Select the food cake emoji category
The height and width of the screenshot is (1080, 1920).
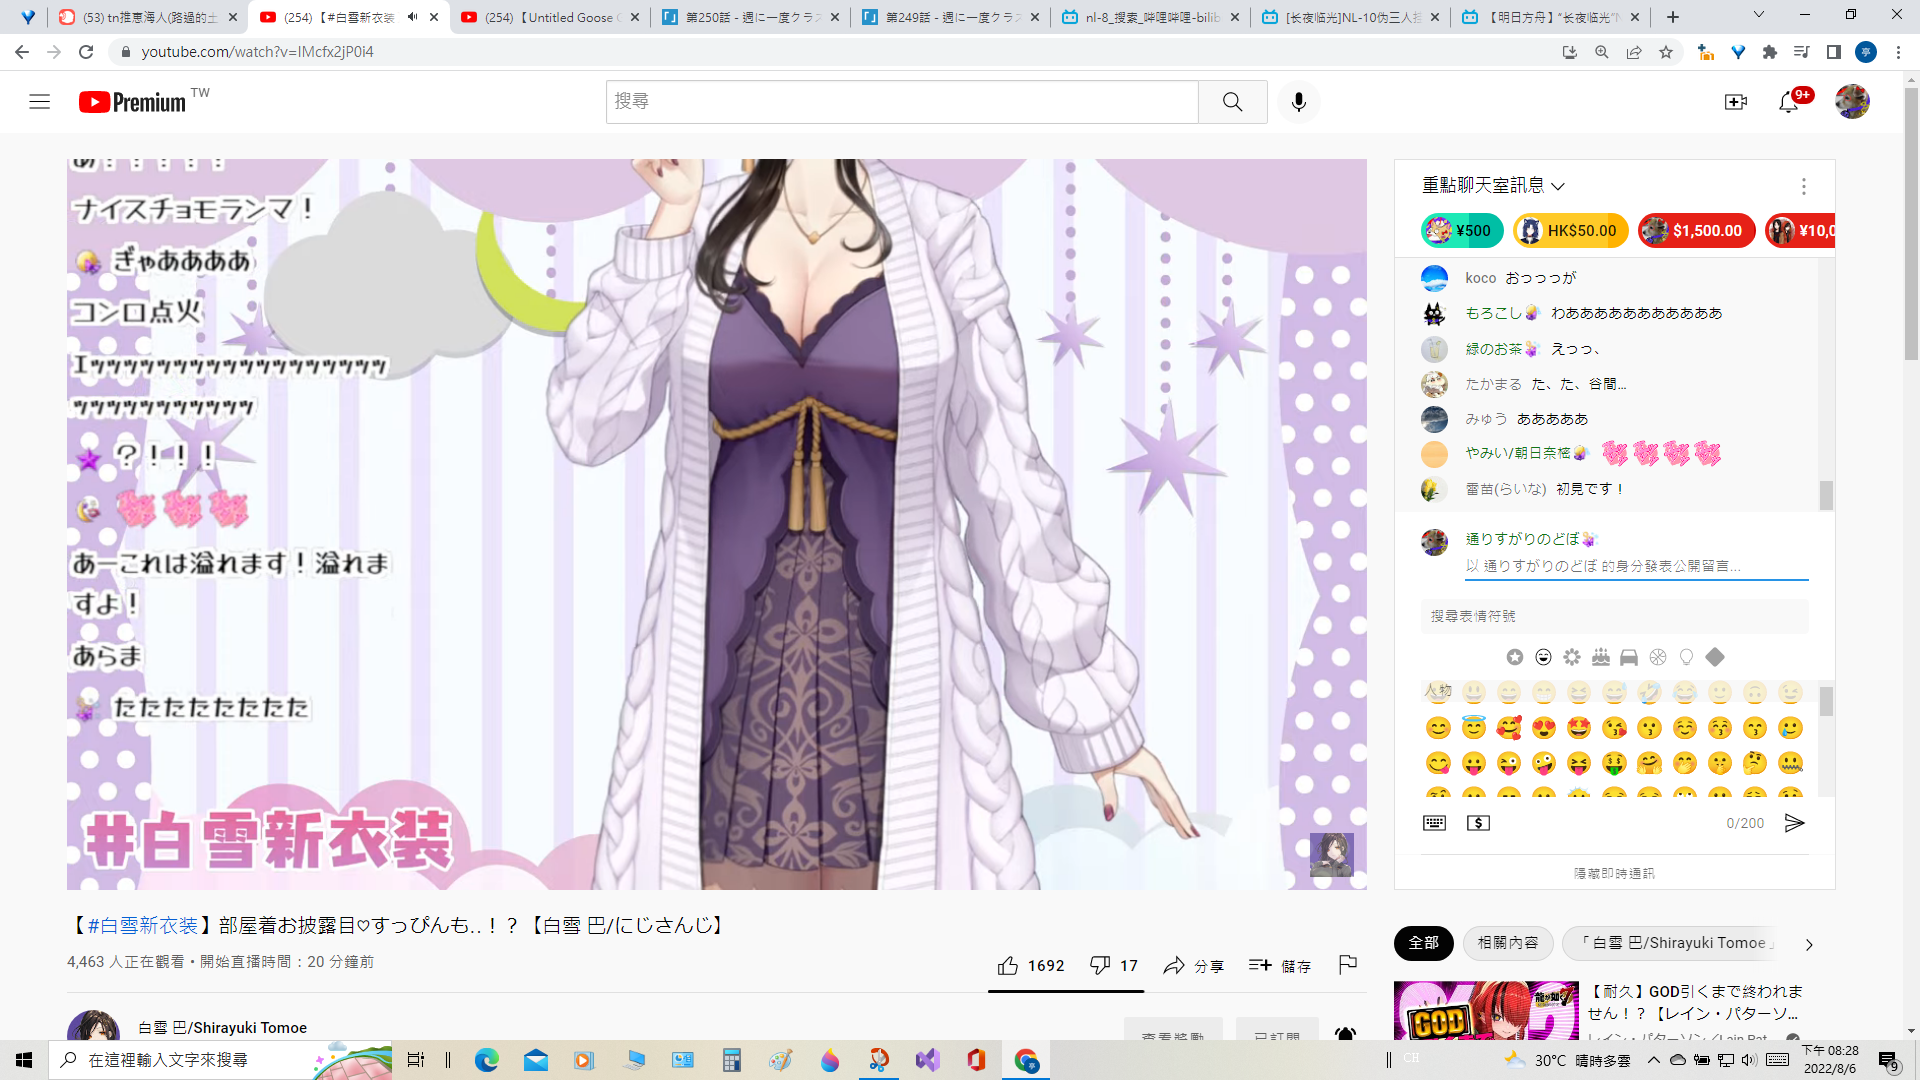pyautogui.click(x=1601, y=657)
